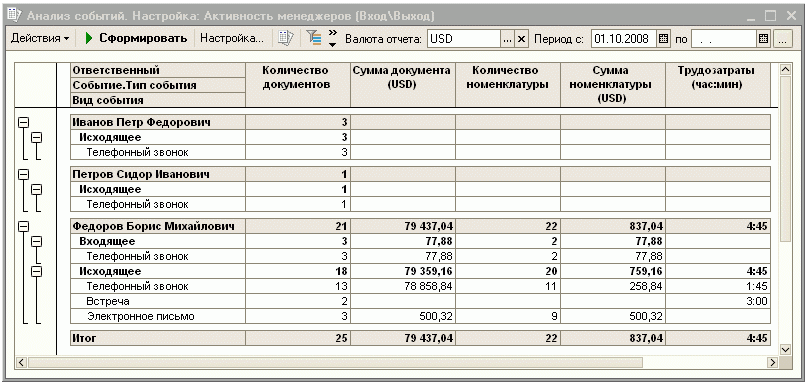Collapse the Иванов Петр Федорович group
Image resolution: width=809 pixels, height=386 pixels.
(23, 122)
